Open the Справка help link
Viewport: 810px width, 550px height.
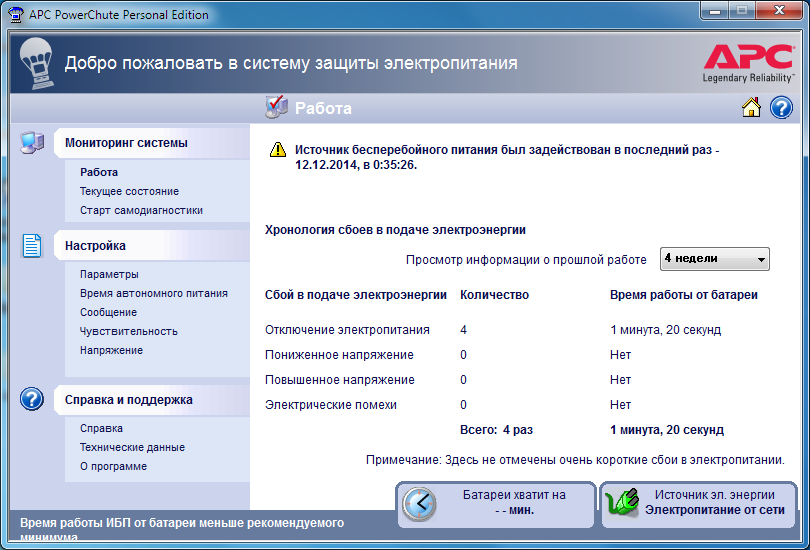[101, 428]
